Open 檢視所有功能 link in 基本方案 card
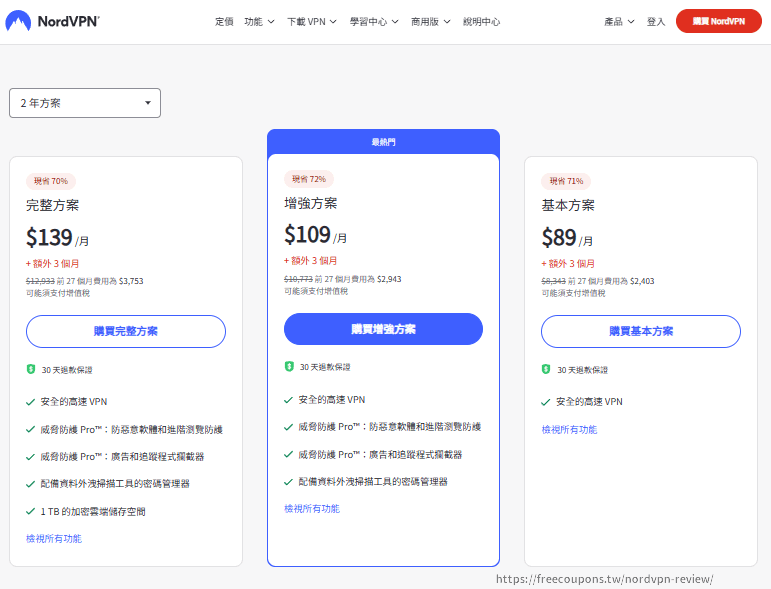The width and height of the screenshot is (771, 589). (x=569, y=430)
